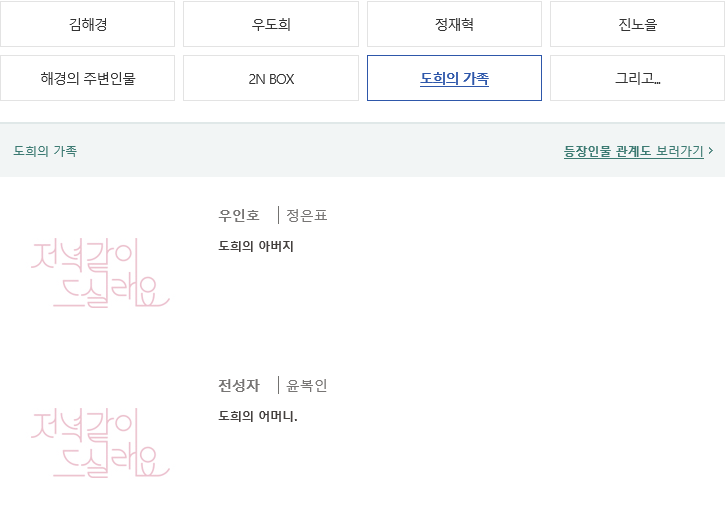Click the gray section header bar
The image size is (727, 508).
(x=362, y=150)
